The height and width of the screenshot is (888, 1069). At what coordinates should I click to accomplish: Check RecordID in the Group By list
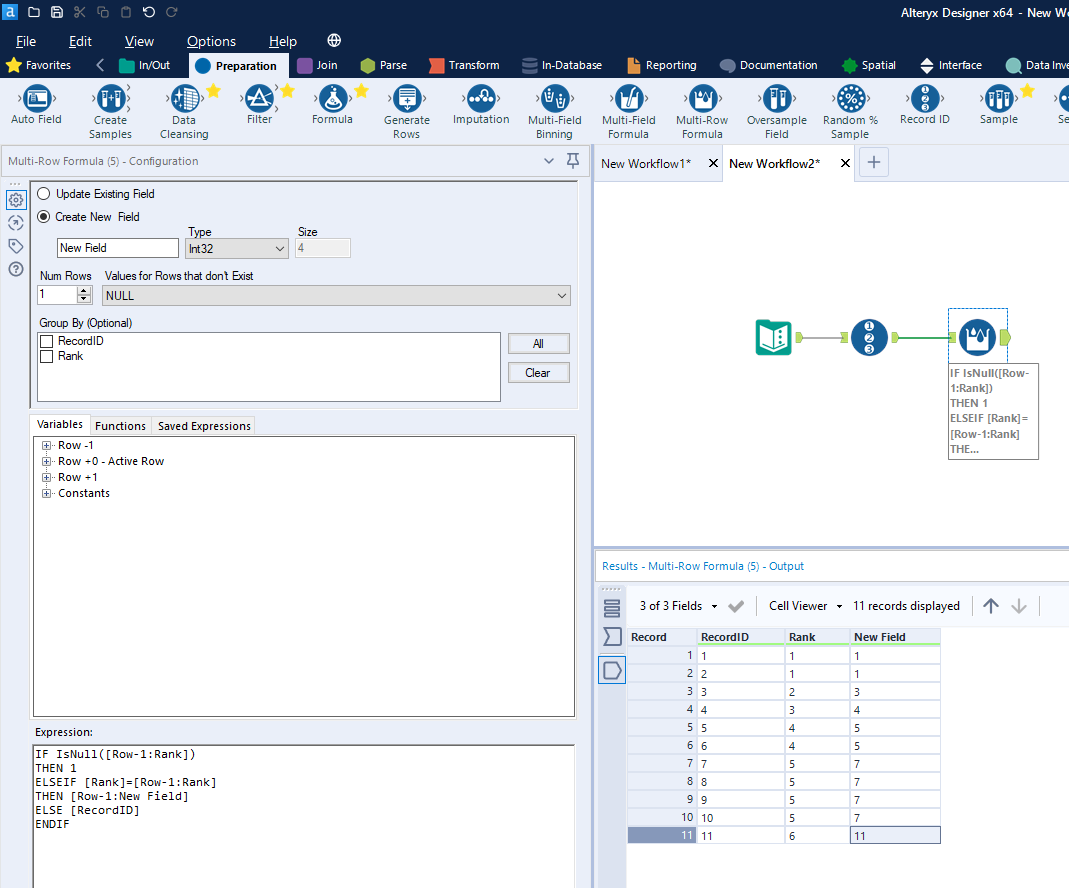(46, 341)
